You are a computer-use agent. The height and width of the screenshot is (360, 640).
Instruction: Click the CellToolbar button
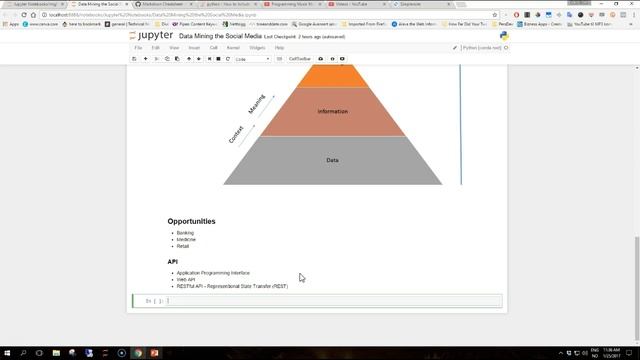[x=300, y=59]
